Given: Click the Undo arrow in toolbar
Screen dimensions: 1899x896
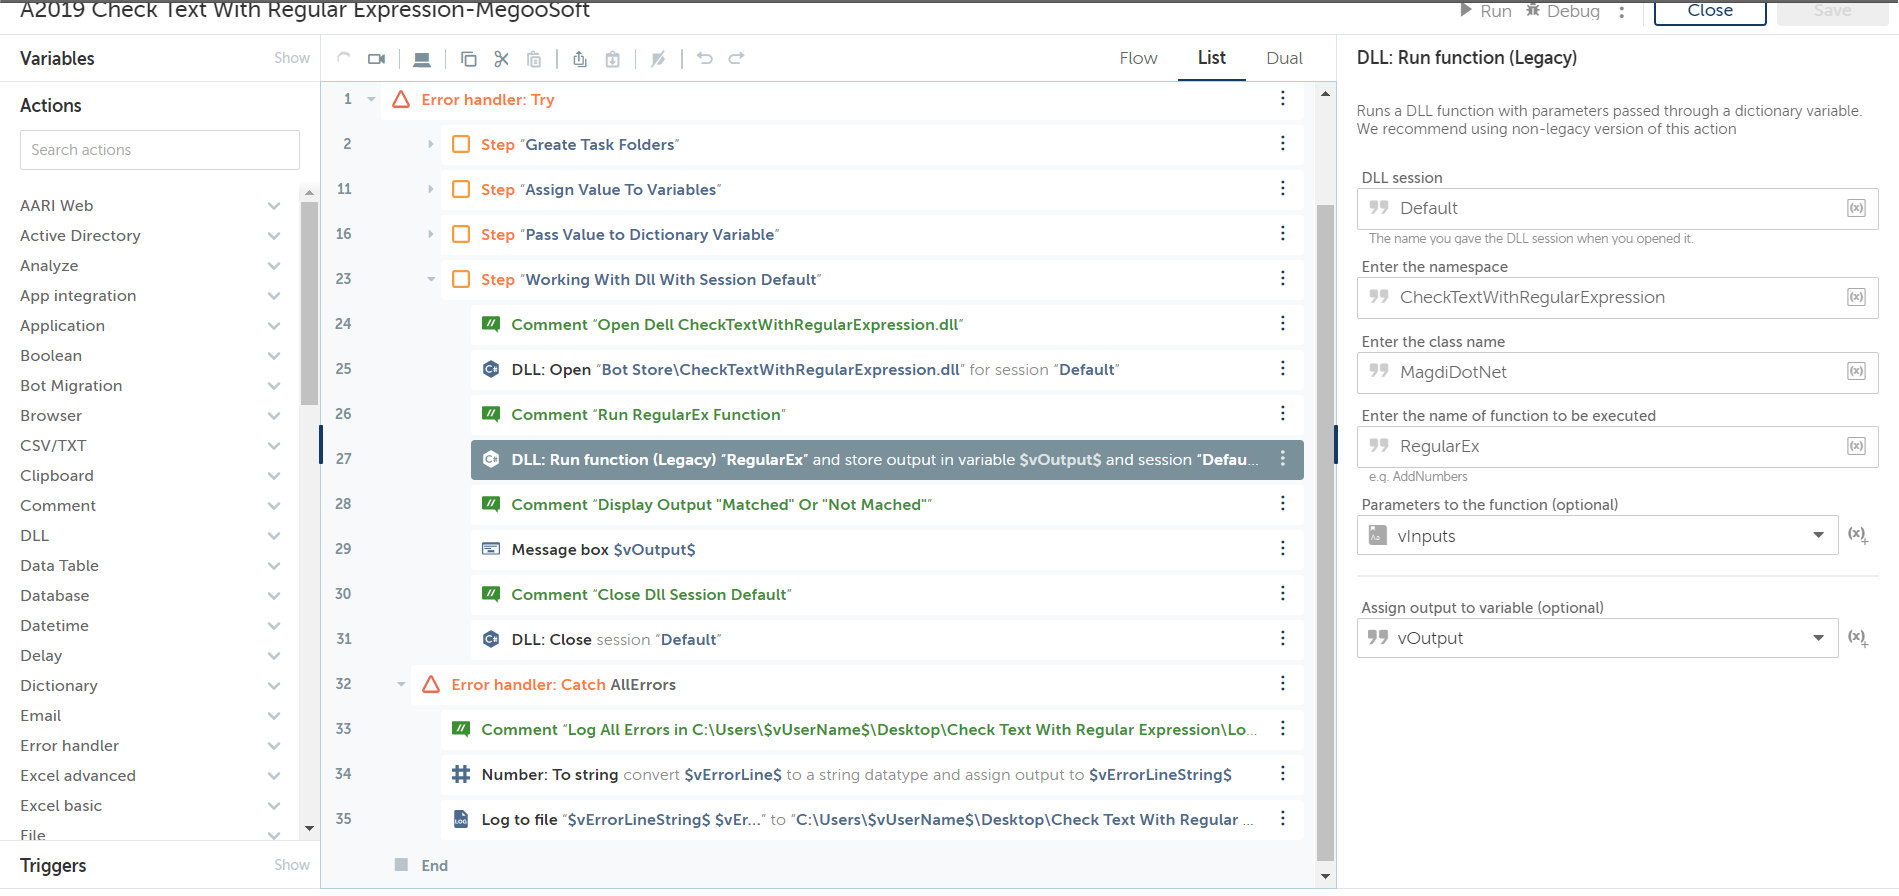Looking at the screenshot, I should point(704,59).
